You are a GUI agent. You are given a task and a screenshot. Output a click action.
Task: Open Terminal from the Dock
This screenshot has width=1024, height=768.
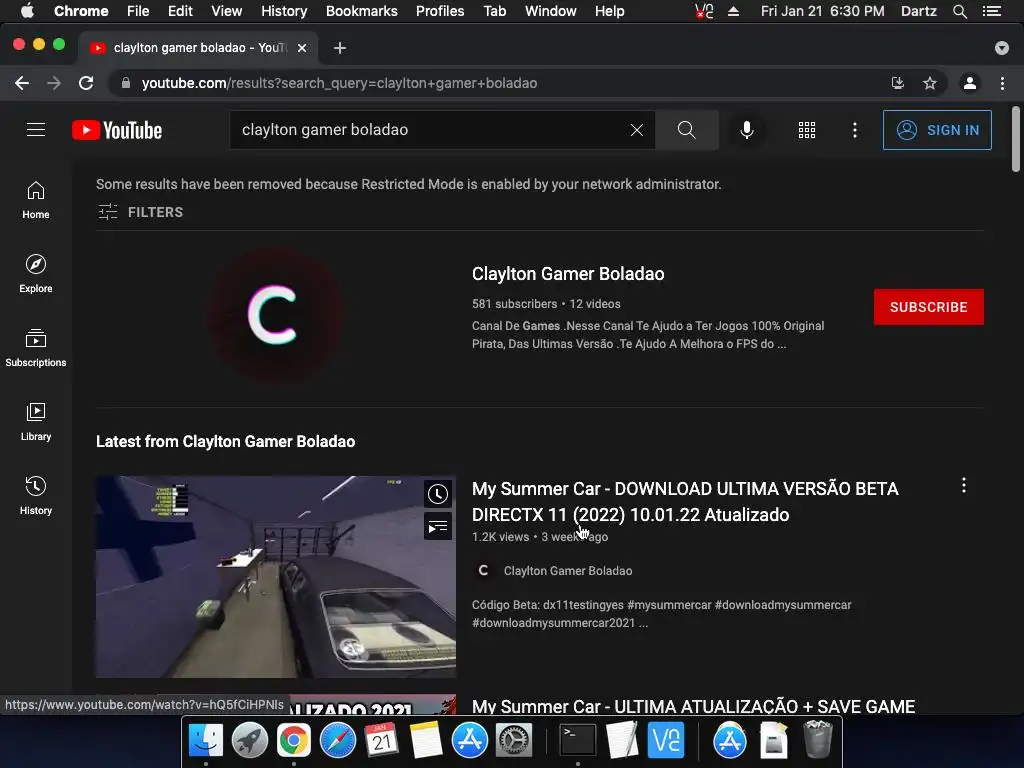pyautogui.click(x=578, y=740)
